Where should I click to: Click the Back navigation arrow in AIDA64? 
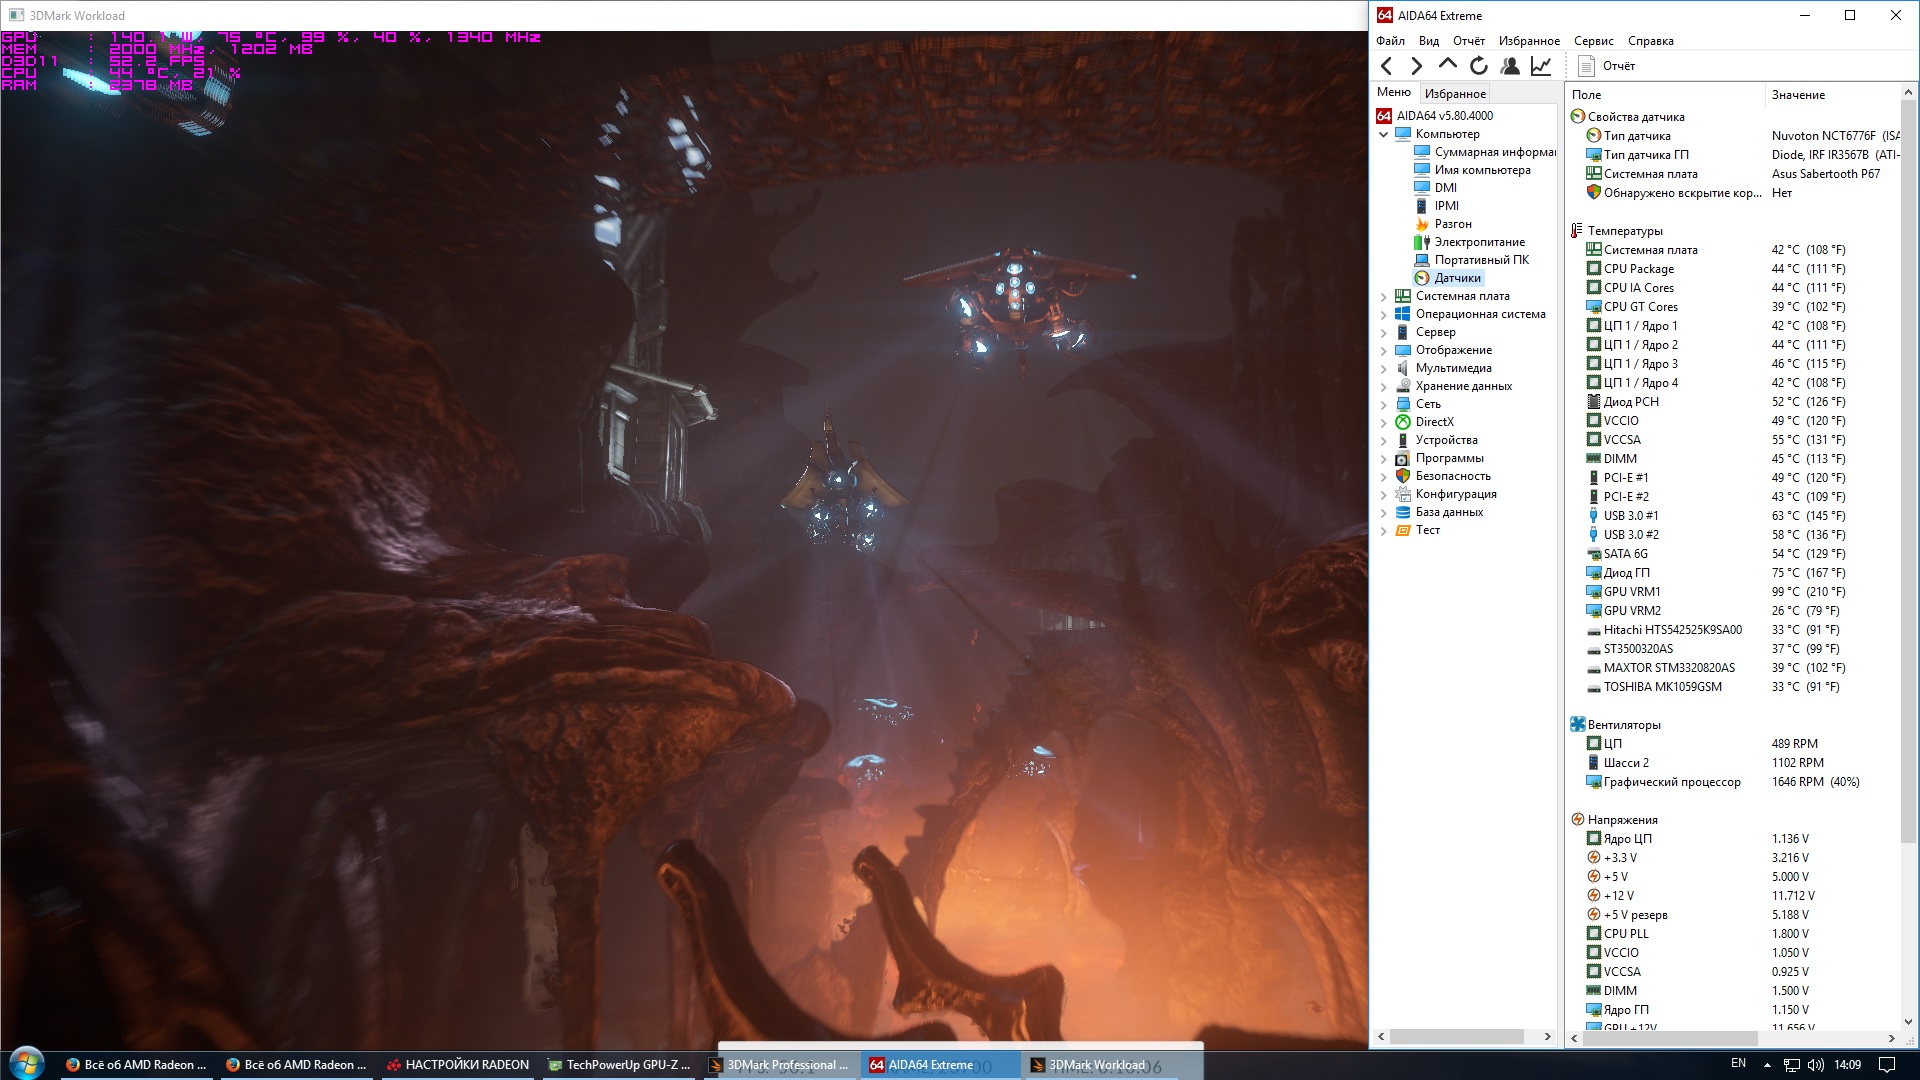coord(1386,66)
